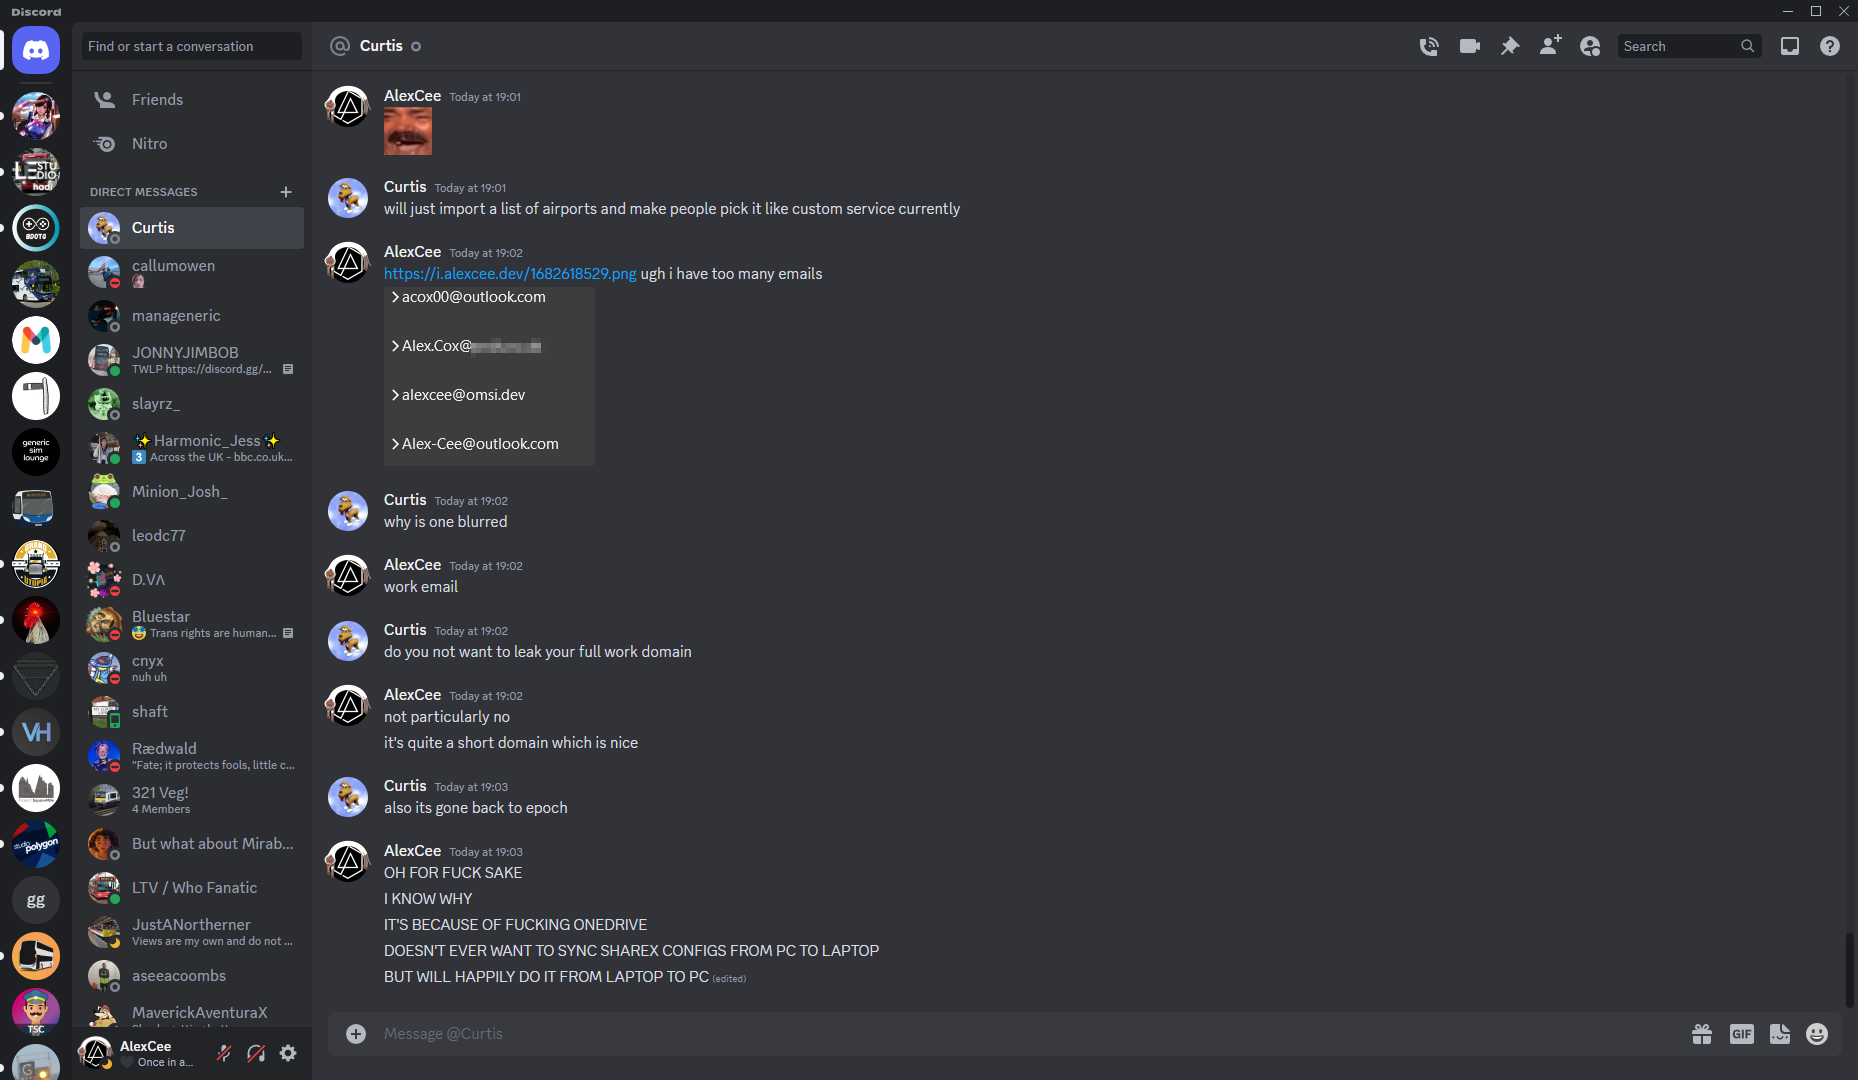Screen dimensions: 1858x1080
Task: Toggle microphone mute
Action: [x=224, y=1053]
